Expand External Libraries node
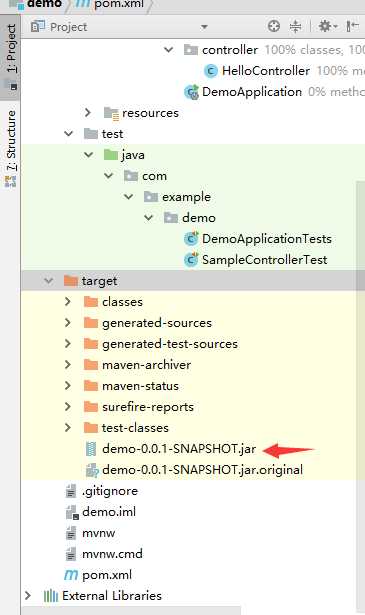The height and width of the screenshot is (615, 365). point(28,596)
